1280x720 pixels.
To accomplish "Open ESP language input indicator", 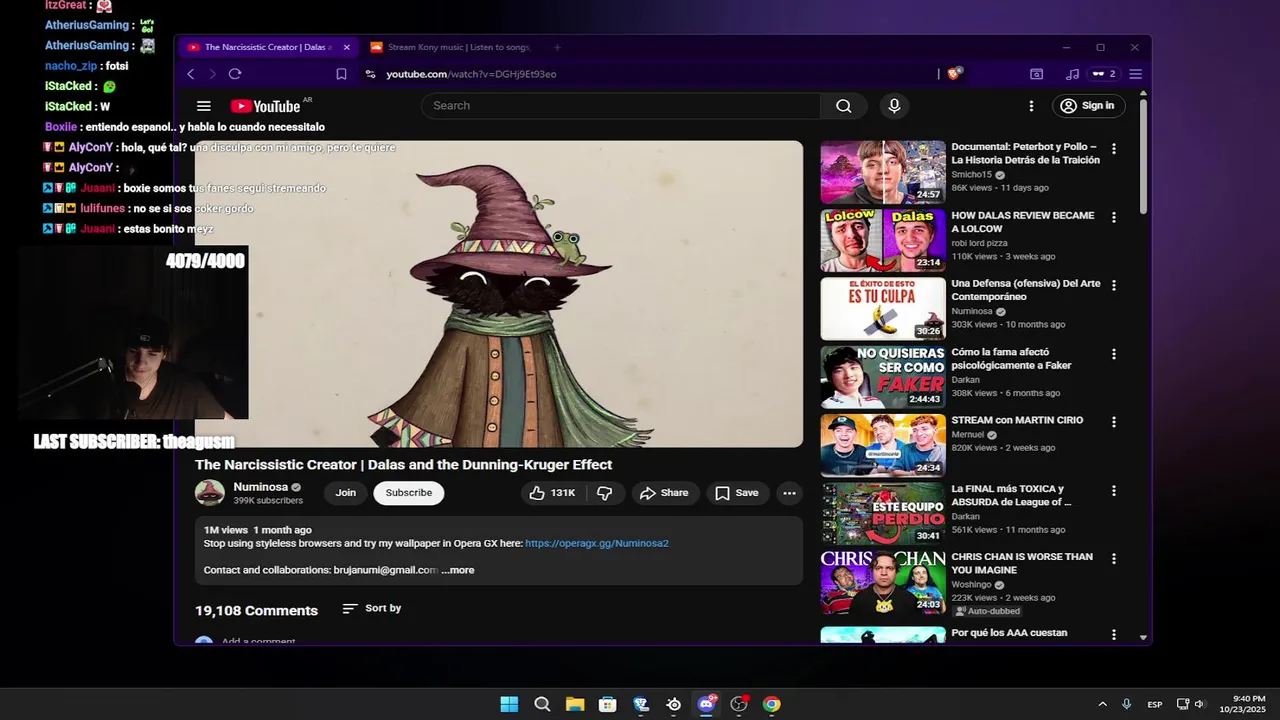I will tap(1155, 704).
